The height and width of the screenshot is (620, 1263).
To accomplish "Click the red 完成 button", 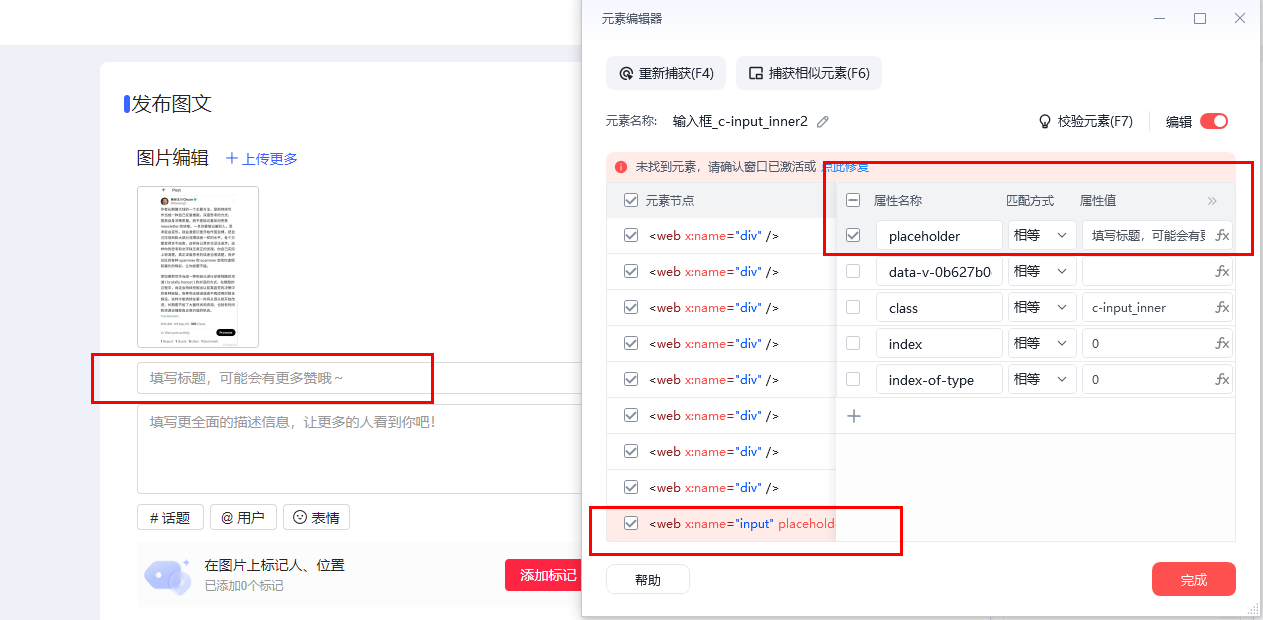I will point(1193,580).
